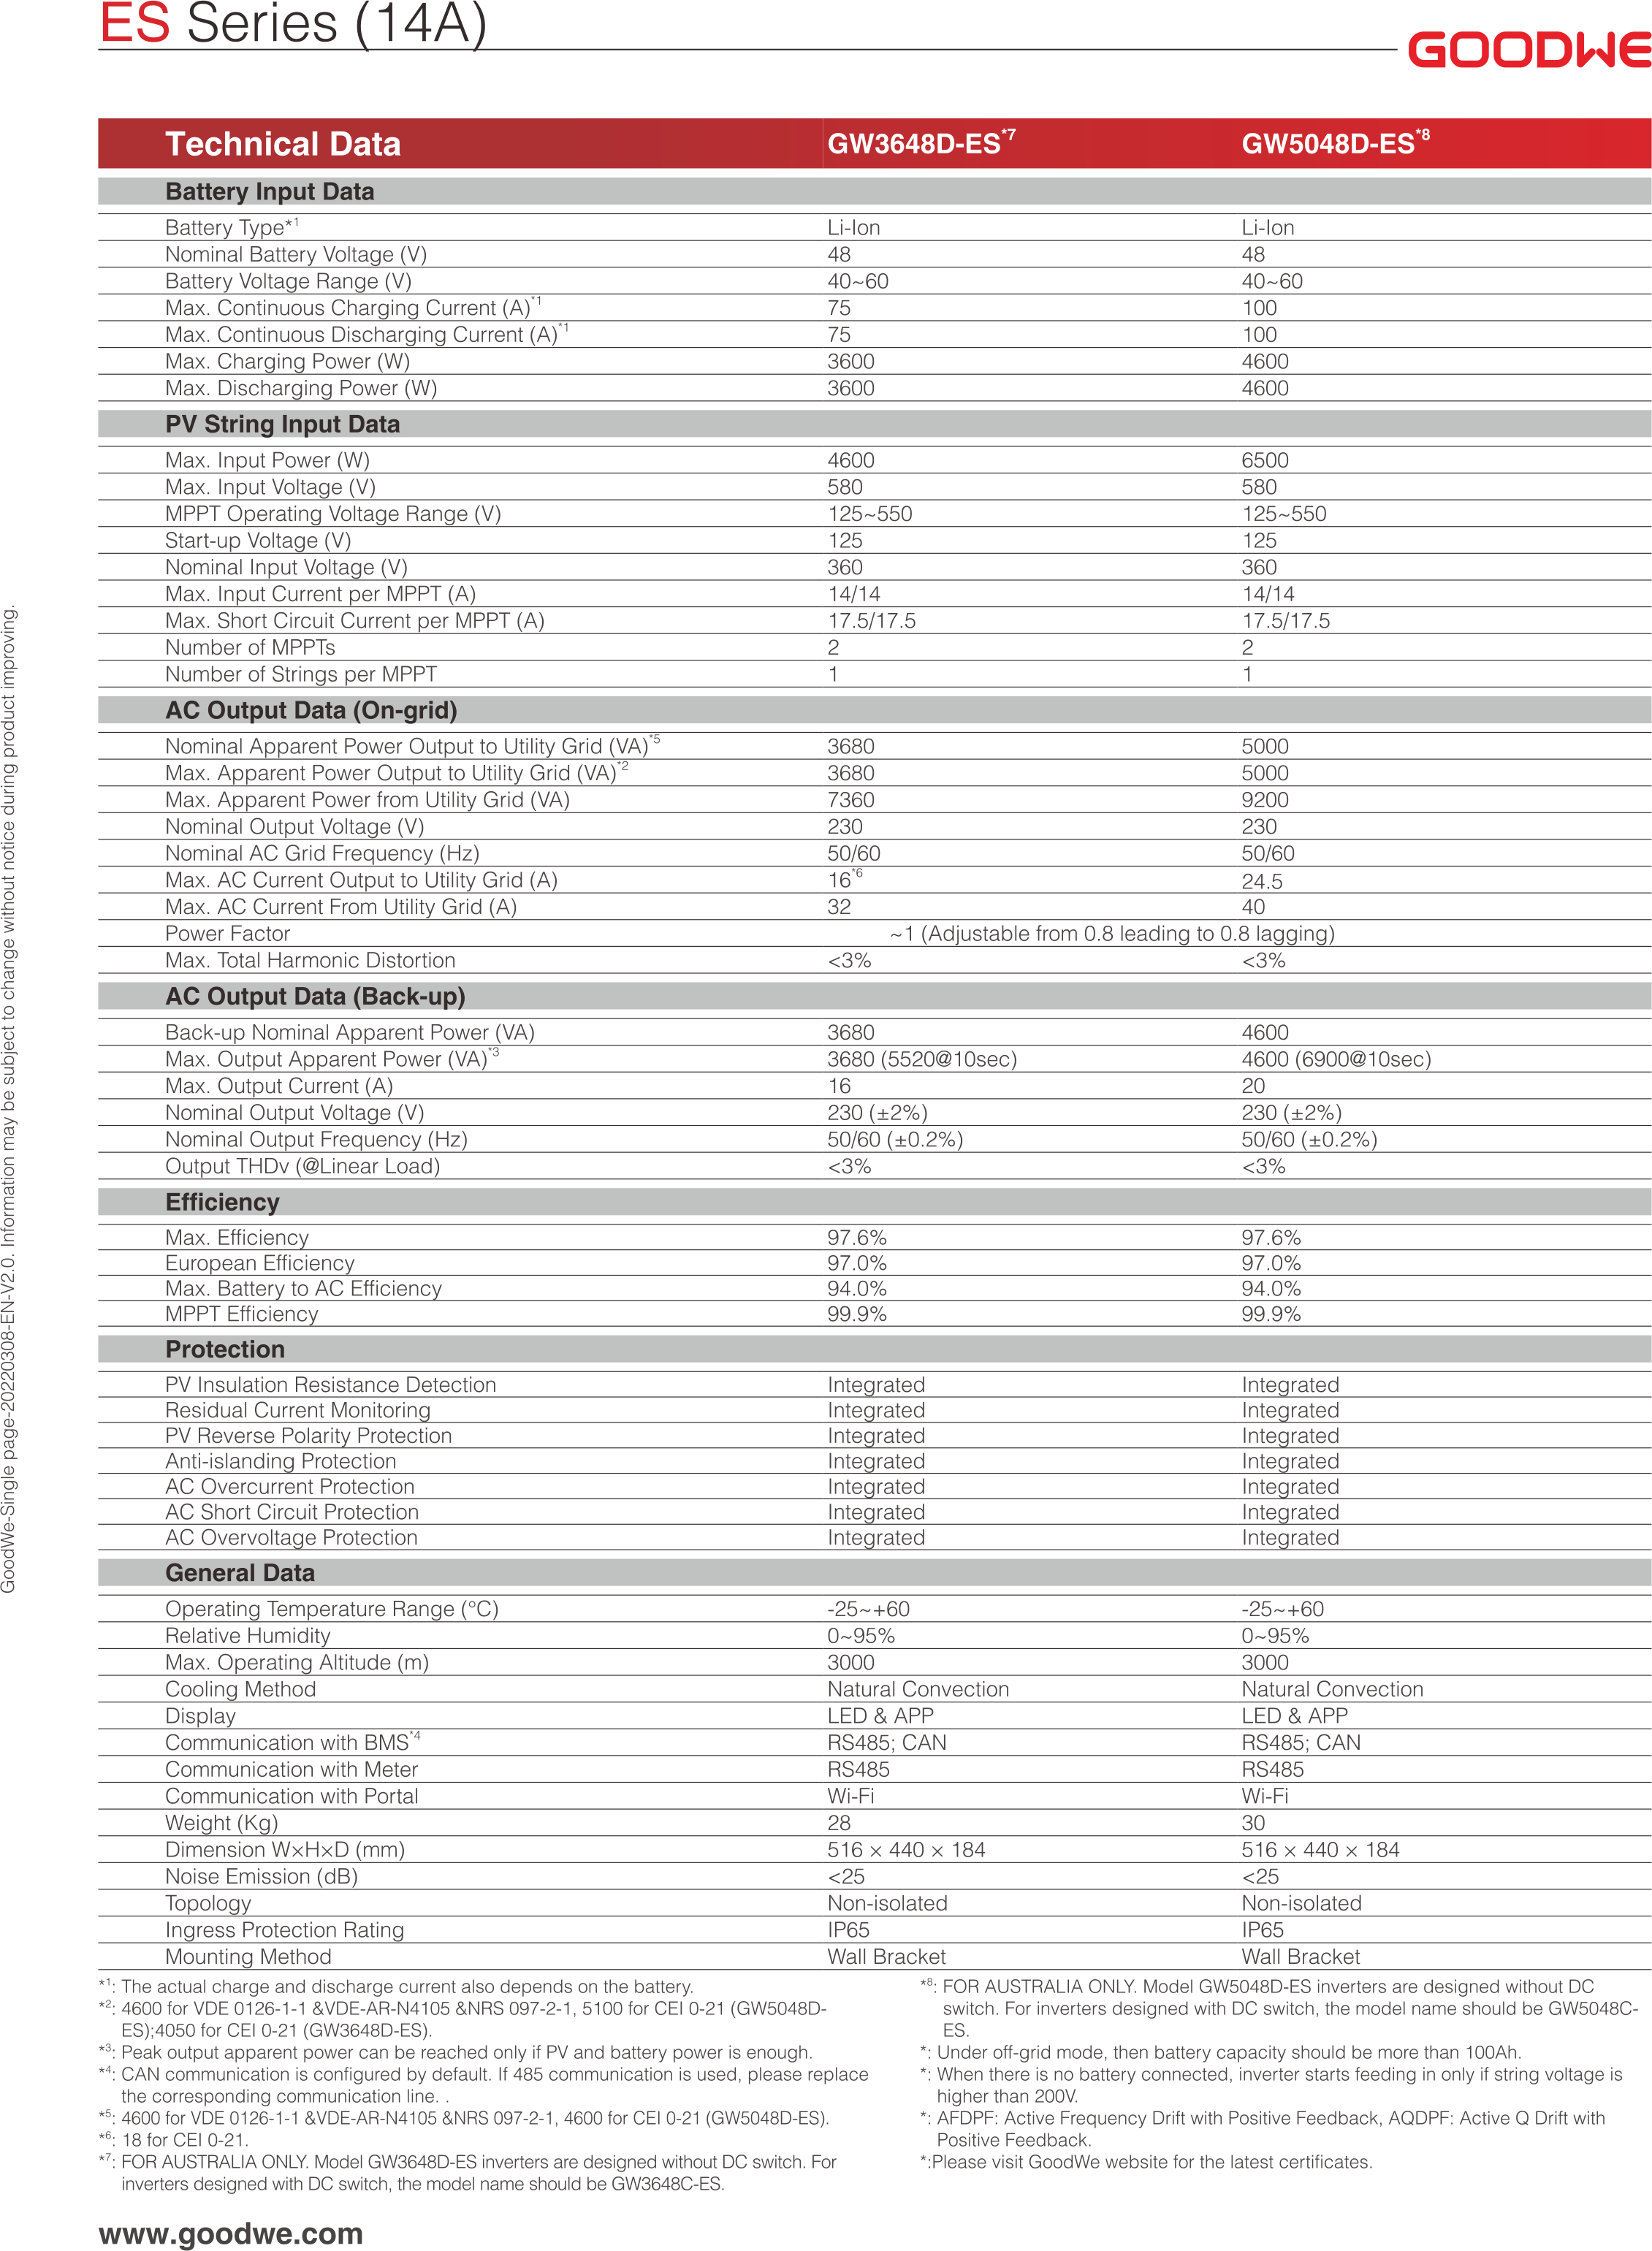Viewport: 1652px width, 2251px height.
Task: Click 'Nominal Output Frequency (Hz)' label
Action: click(x=316, y=1139)
